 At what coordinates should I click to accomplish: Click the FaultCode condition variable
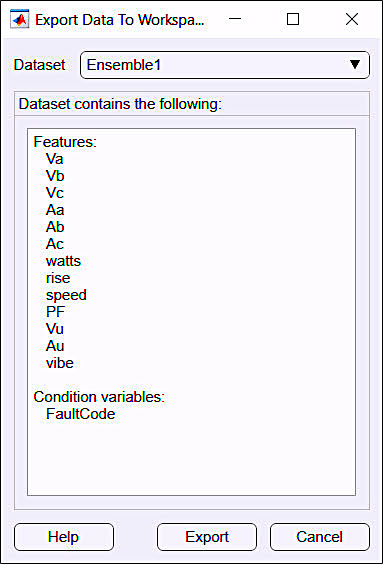[81, 414]
